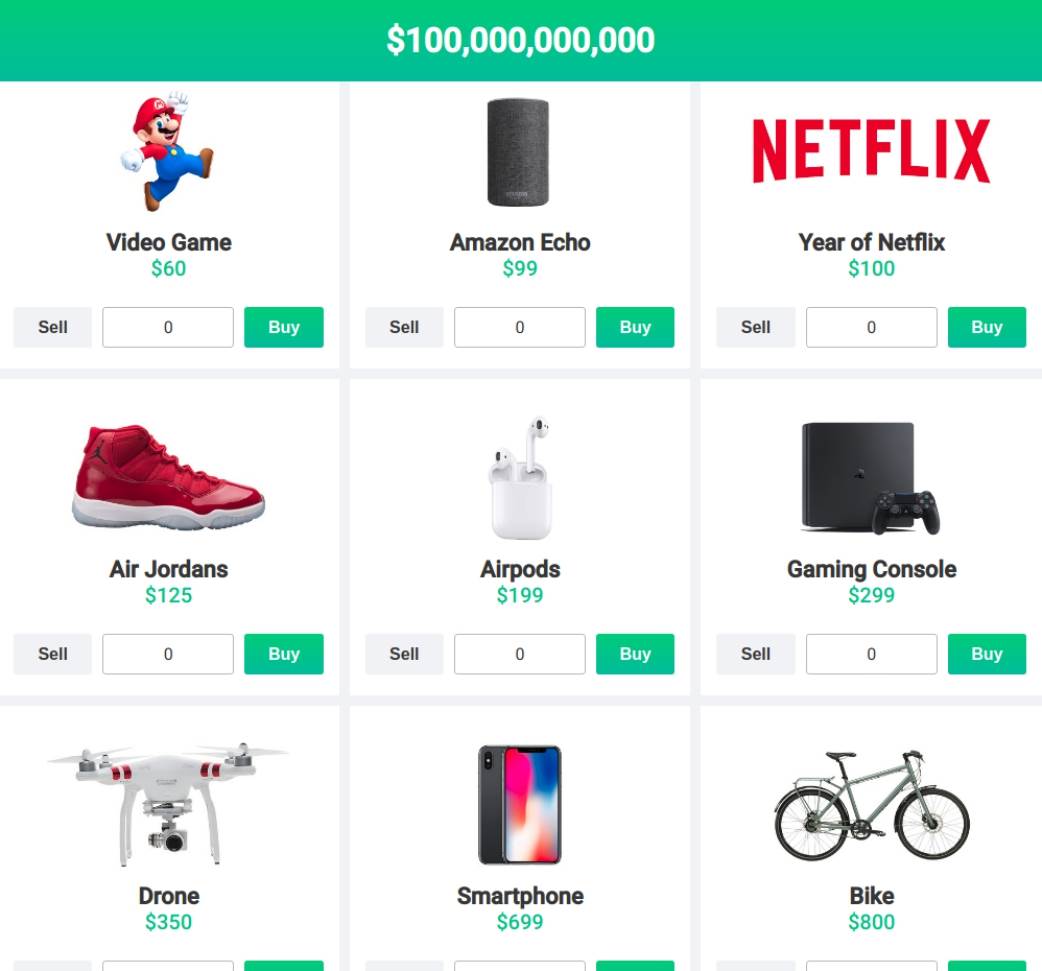Click the Amazon Echo speaker image

point(518,152)
